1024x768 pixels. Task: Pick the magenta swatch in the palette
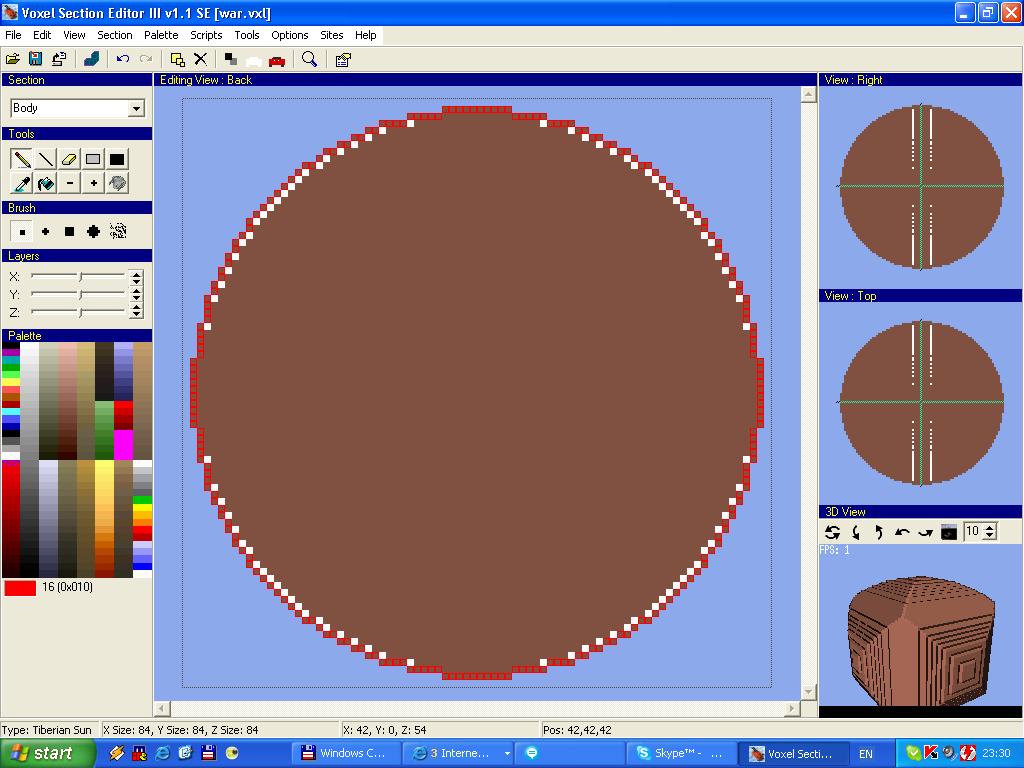(x=123, y=445)
